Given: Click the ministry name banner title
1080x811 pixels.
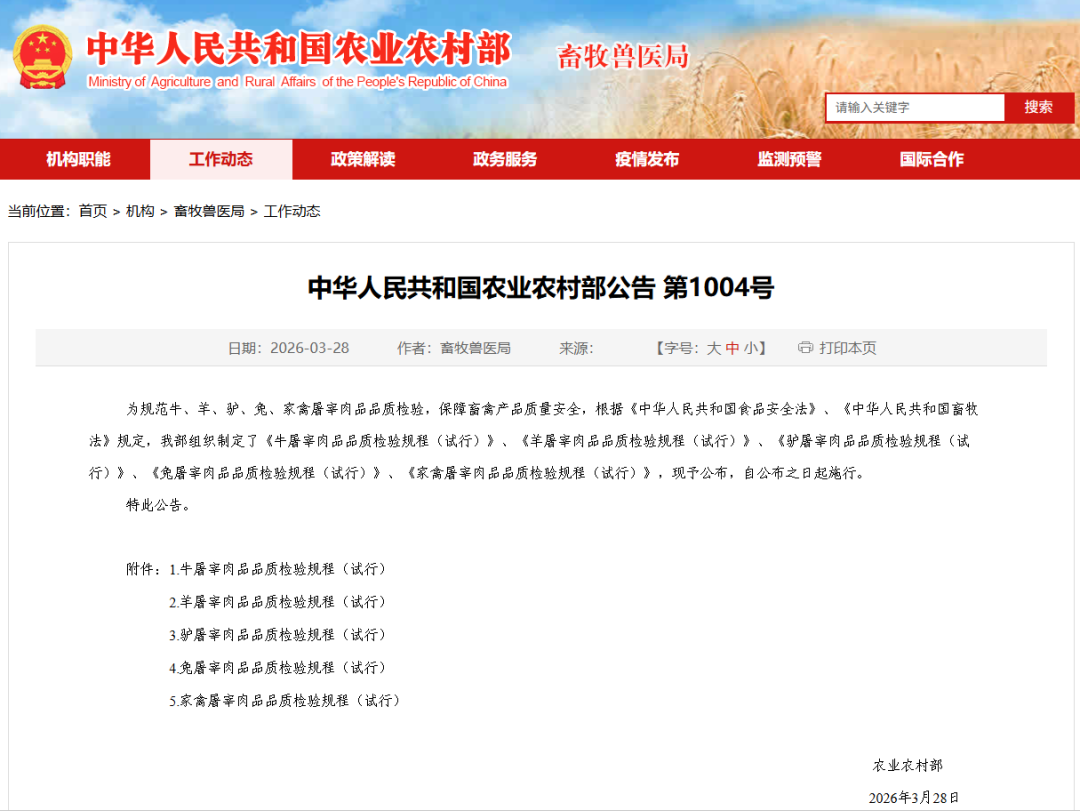Looking at the screenshot, I should [x=298, y=48].
